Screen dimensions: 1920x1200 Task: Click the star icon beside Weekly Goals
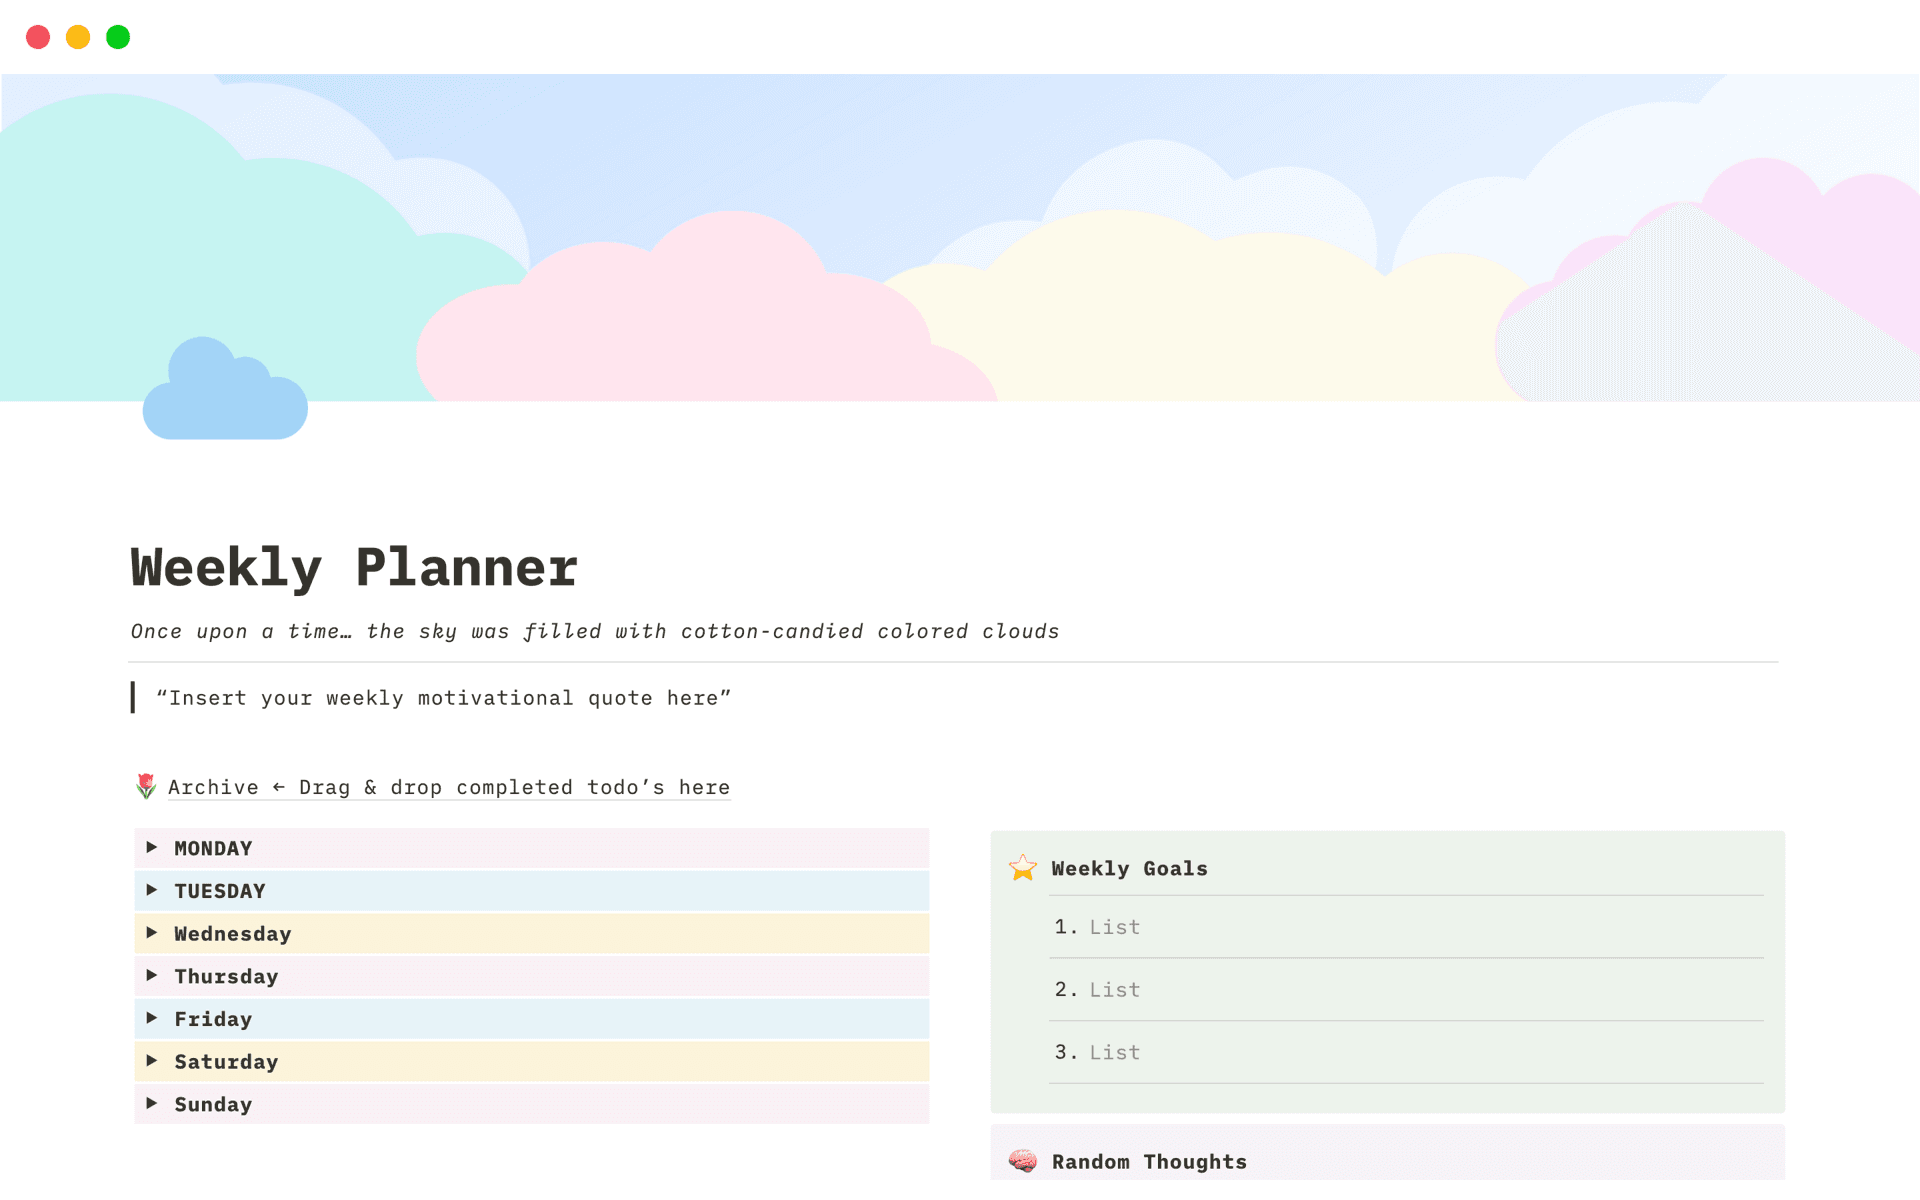(1023, 868)
